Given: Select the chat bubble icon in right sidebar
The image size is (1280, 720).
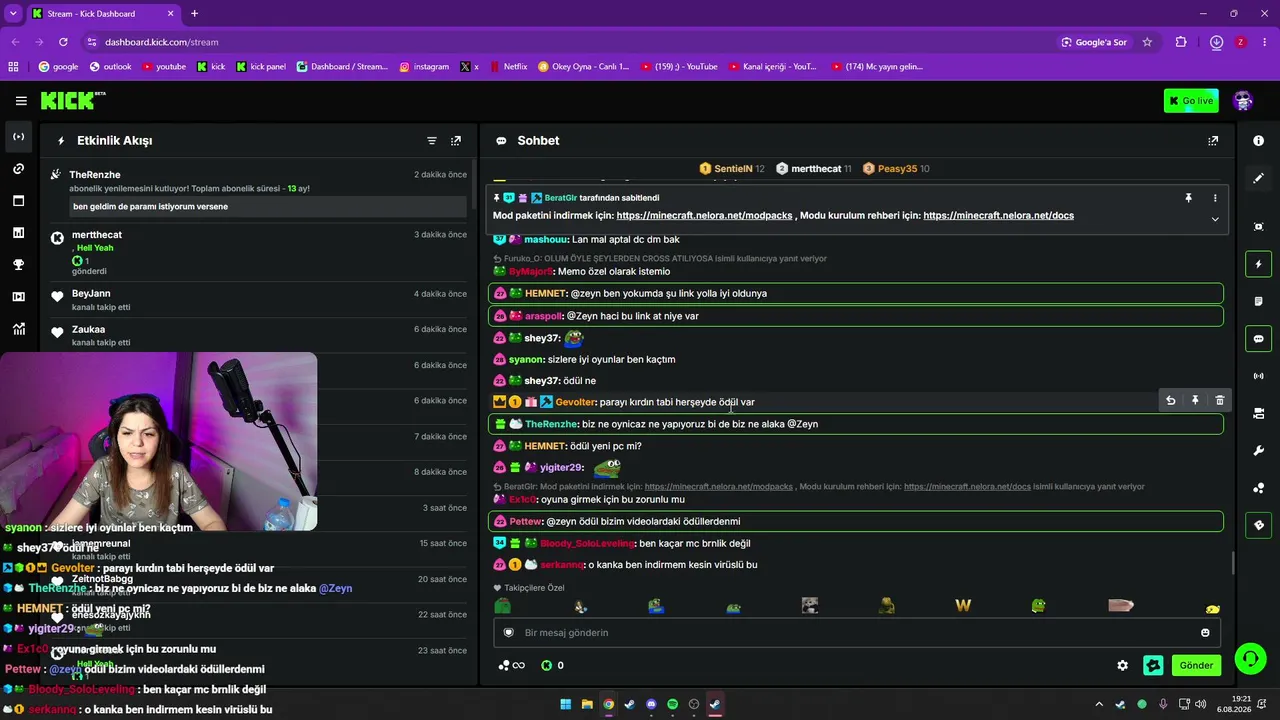Looking at the screenshot, I should 1258,339.
